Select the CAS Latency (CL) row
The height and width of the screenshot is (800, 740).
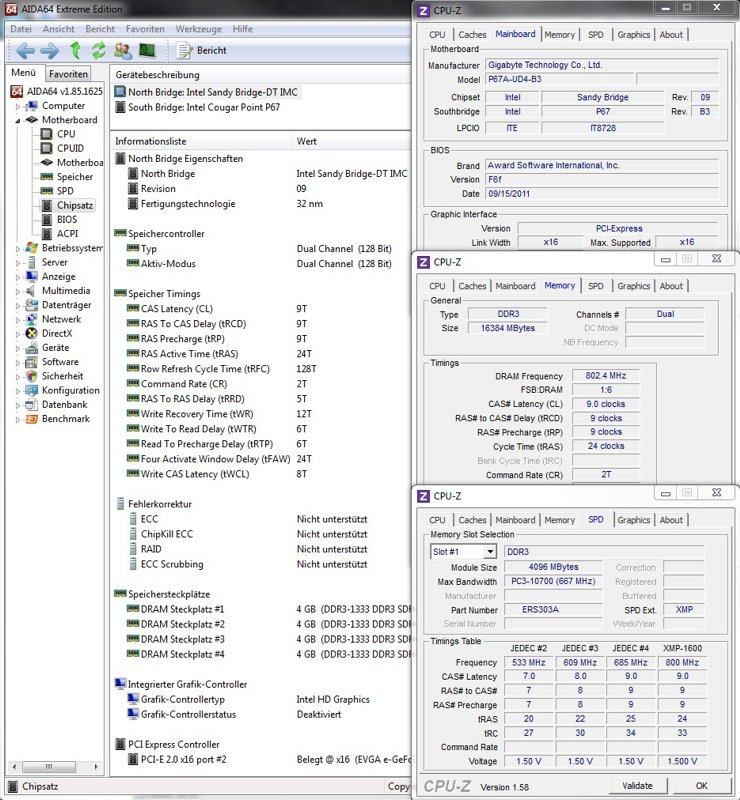click(261, 309)
